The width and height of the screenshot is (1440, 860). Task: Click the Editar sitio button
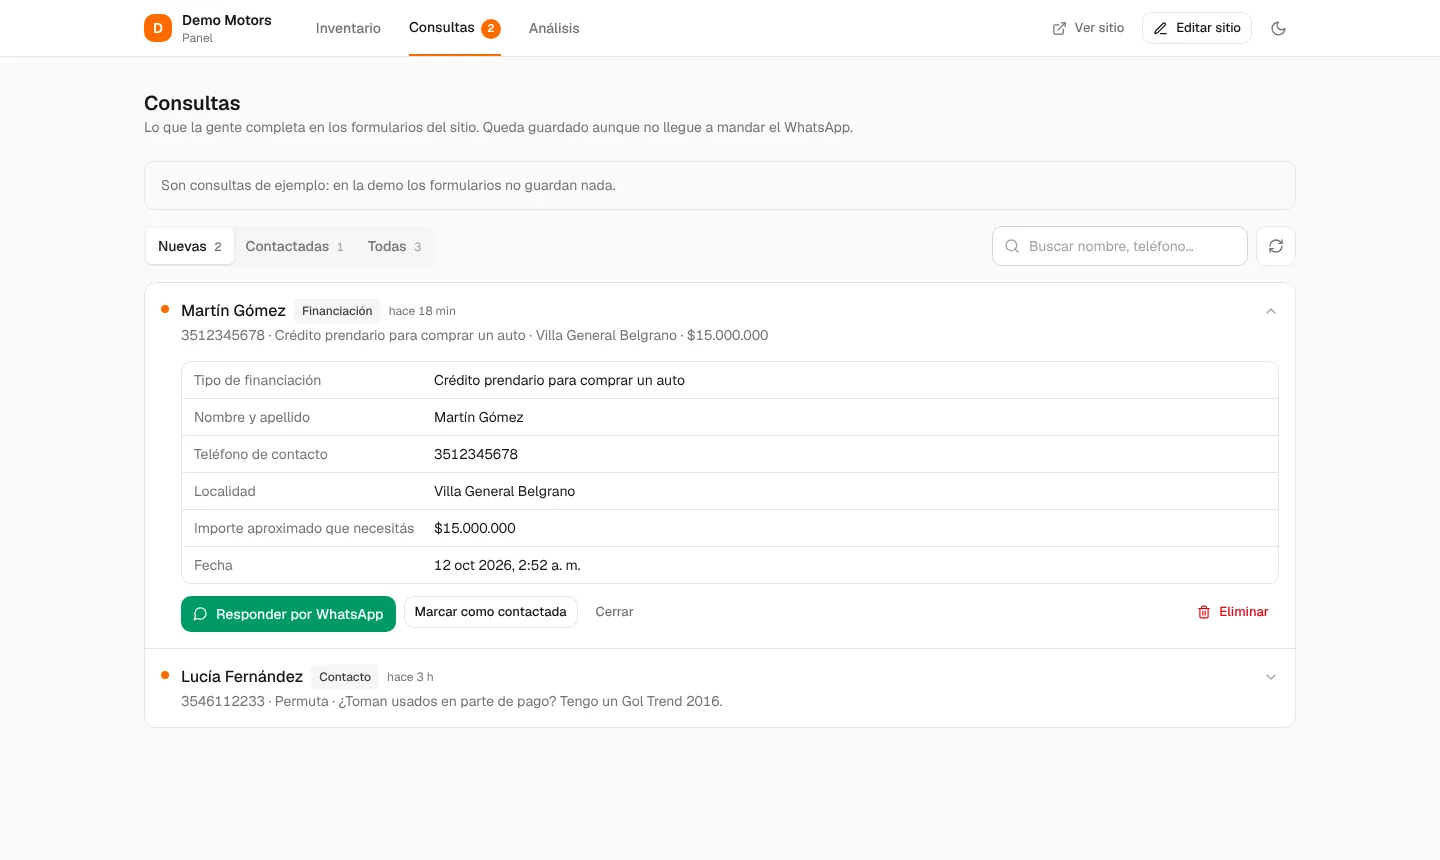click(x=1197, y=28)
